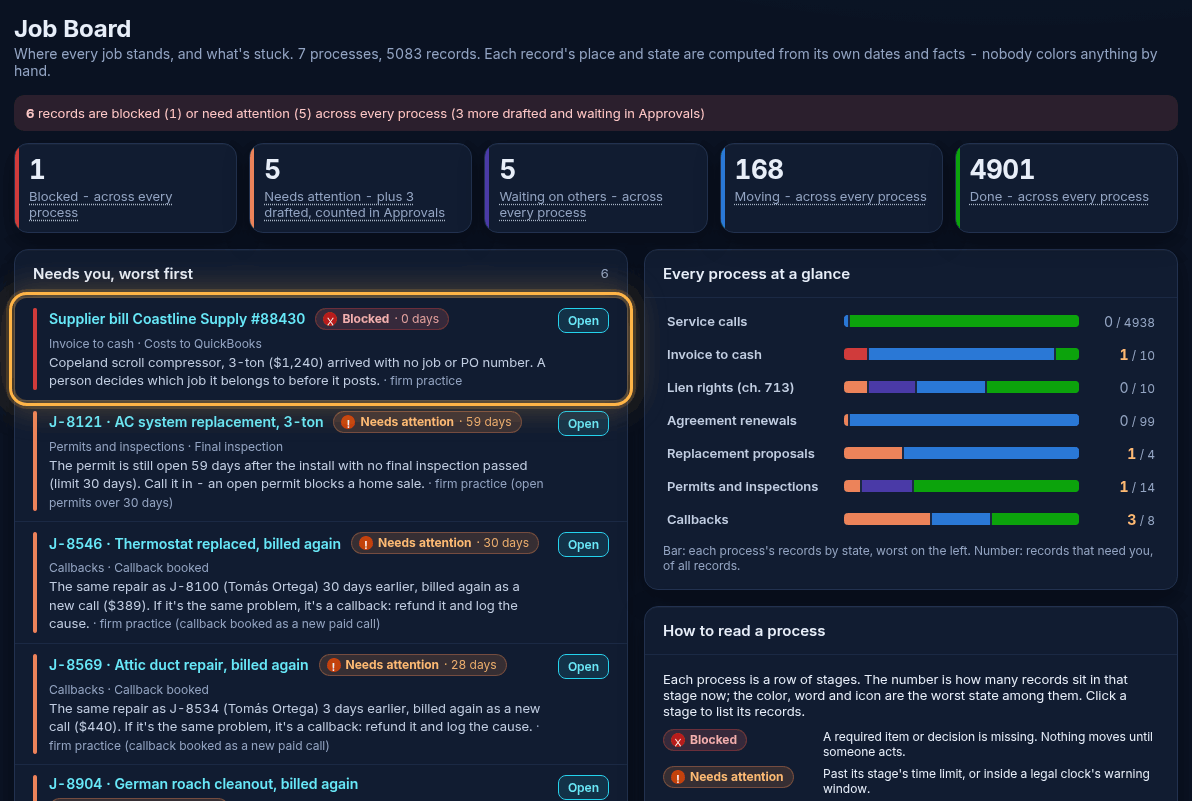1192x801 pixels.
Task: Select the Moving summary card showing 168
Action: coord(831,188)
